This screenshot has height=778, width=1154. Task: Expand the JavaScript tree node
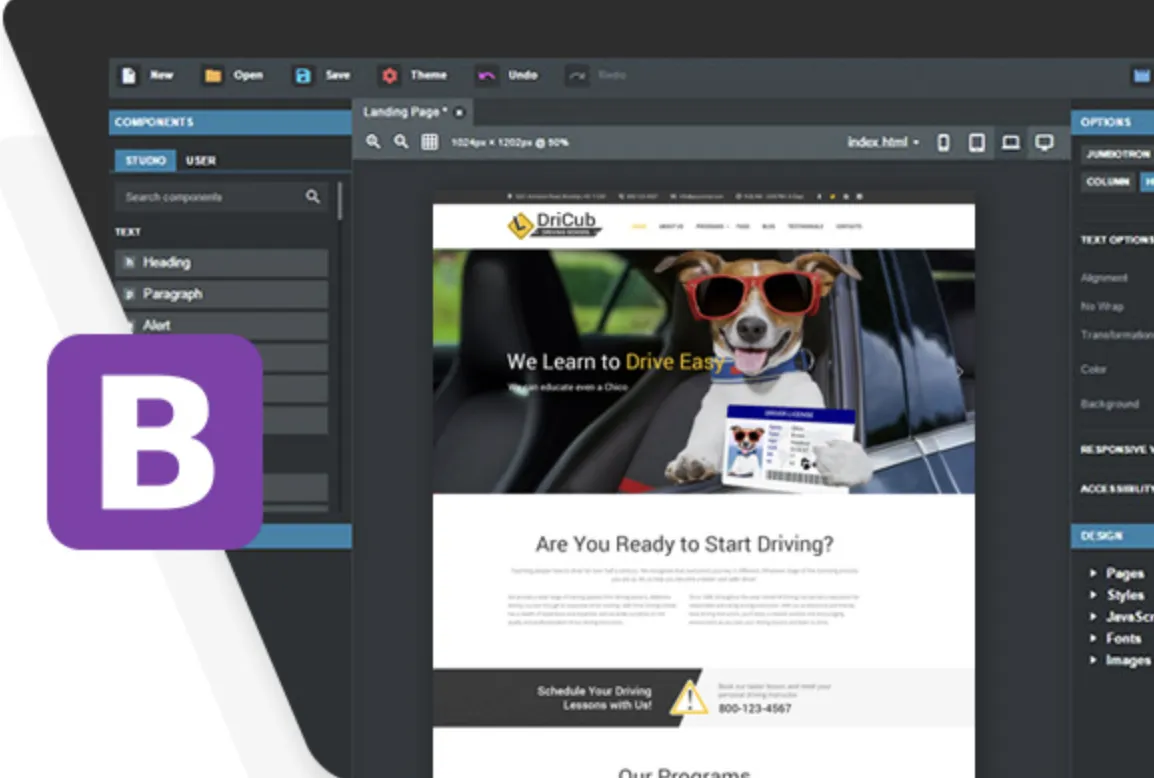[x=1093, y=617]
